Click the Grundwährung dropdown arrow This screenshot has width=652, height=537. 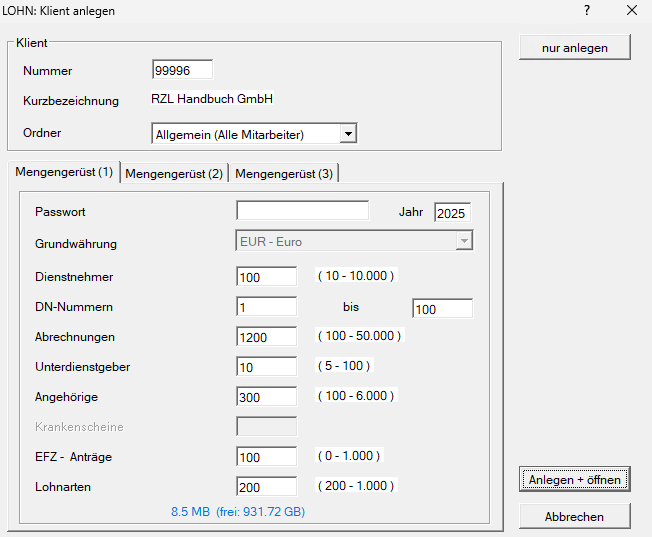(x=463, y=241)
